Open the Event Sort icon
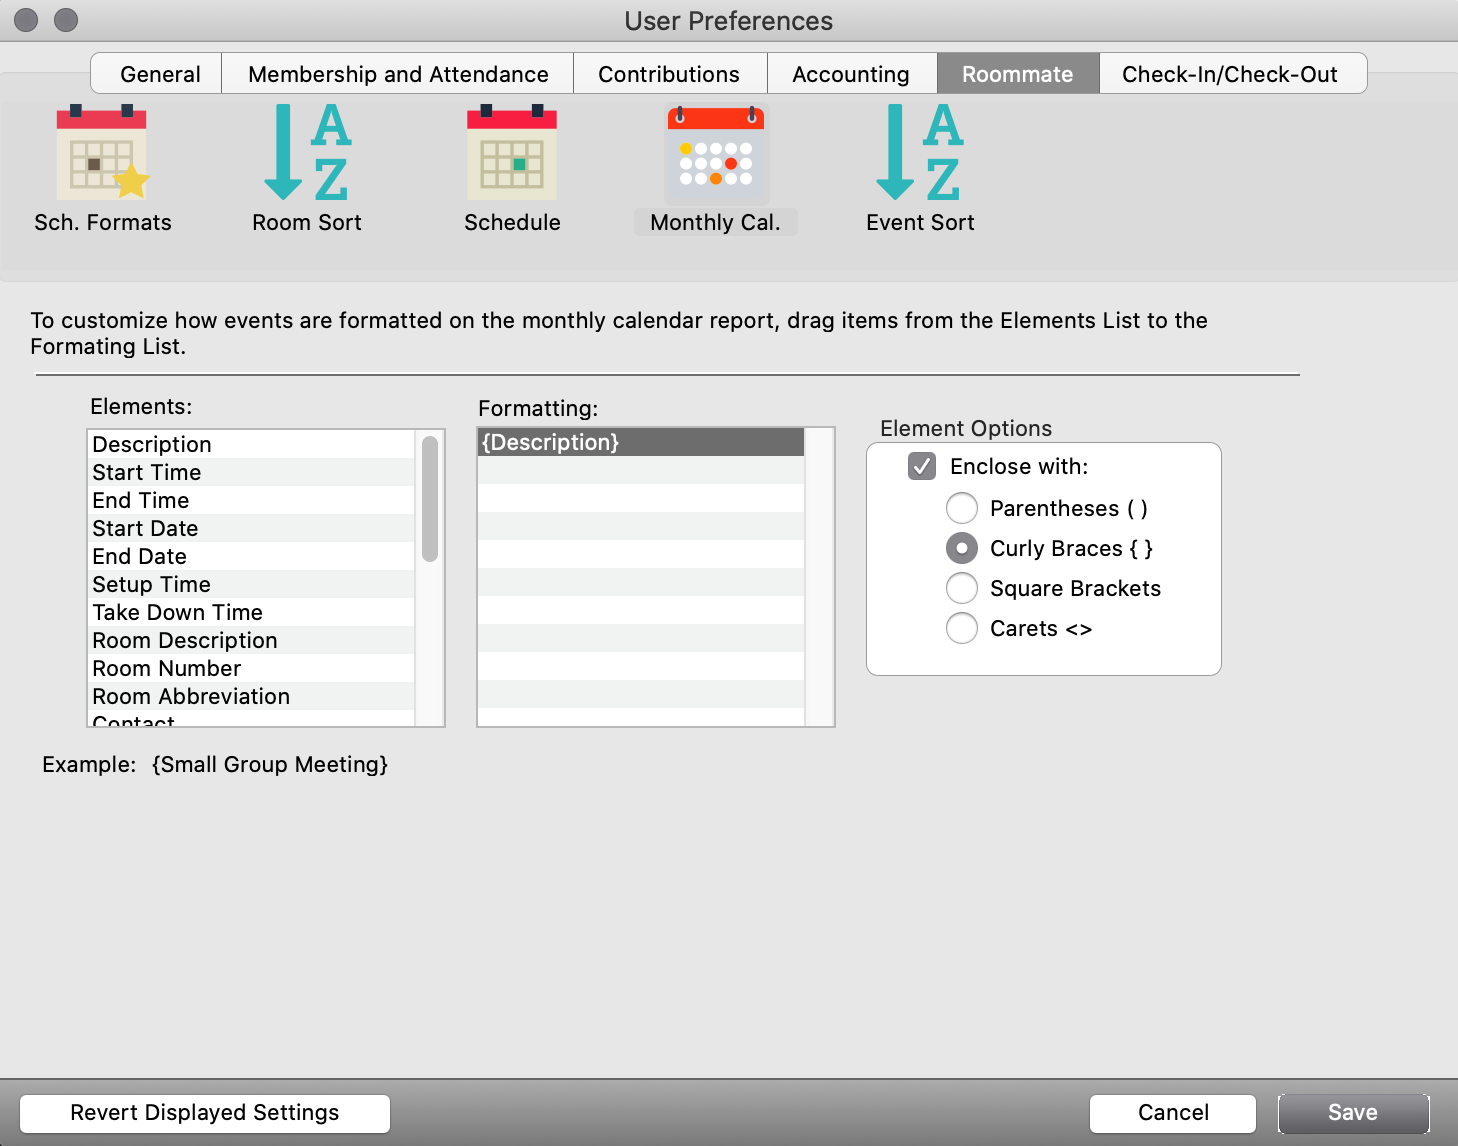Image resolution: width=1458 pixels, height=1146 pixels. [920, 155]
